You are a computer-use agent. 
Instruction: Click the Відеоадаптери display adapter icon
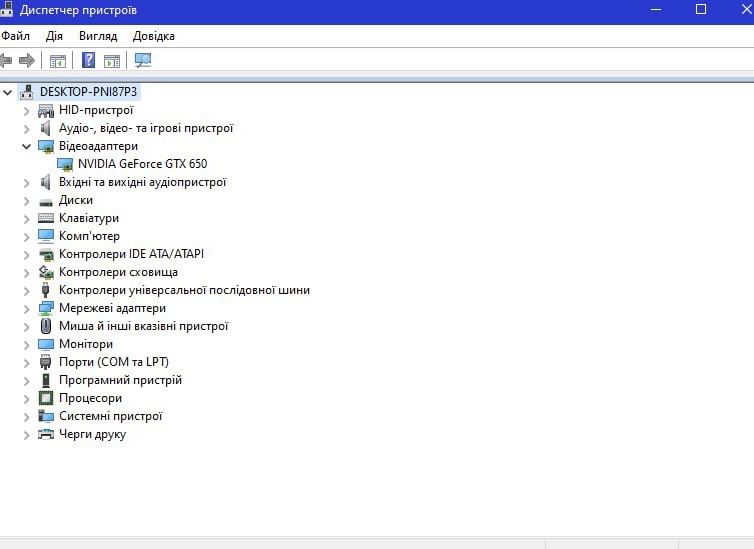46,147
